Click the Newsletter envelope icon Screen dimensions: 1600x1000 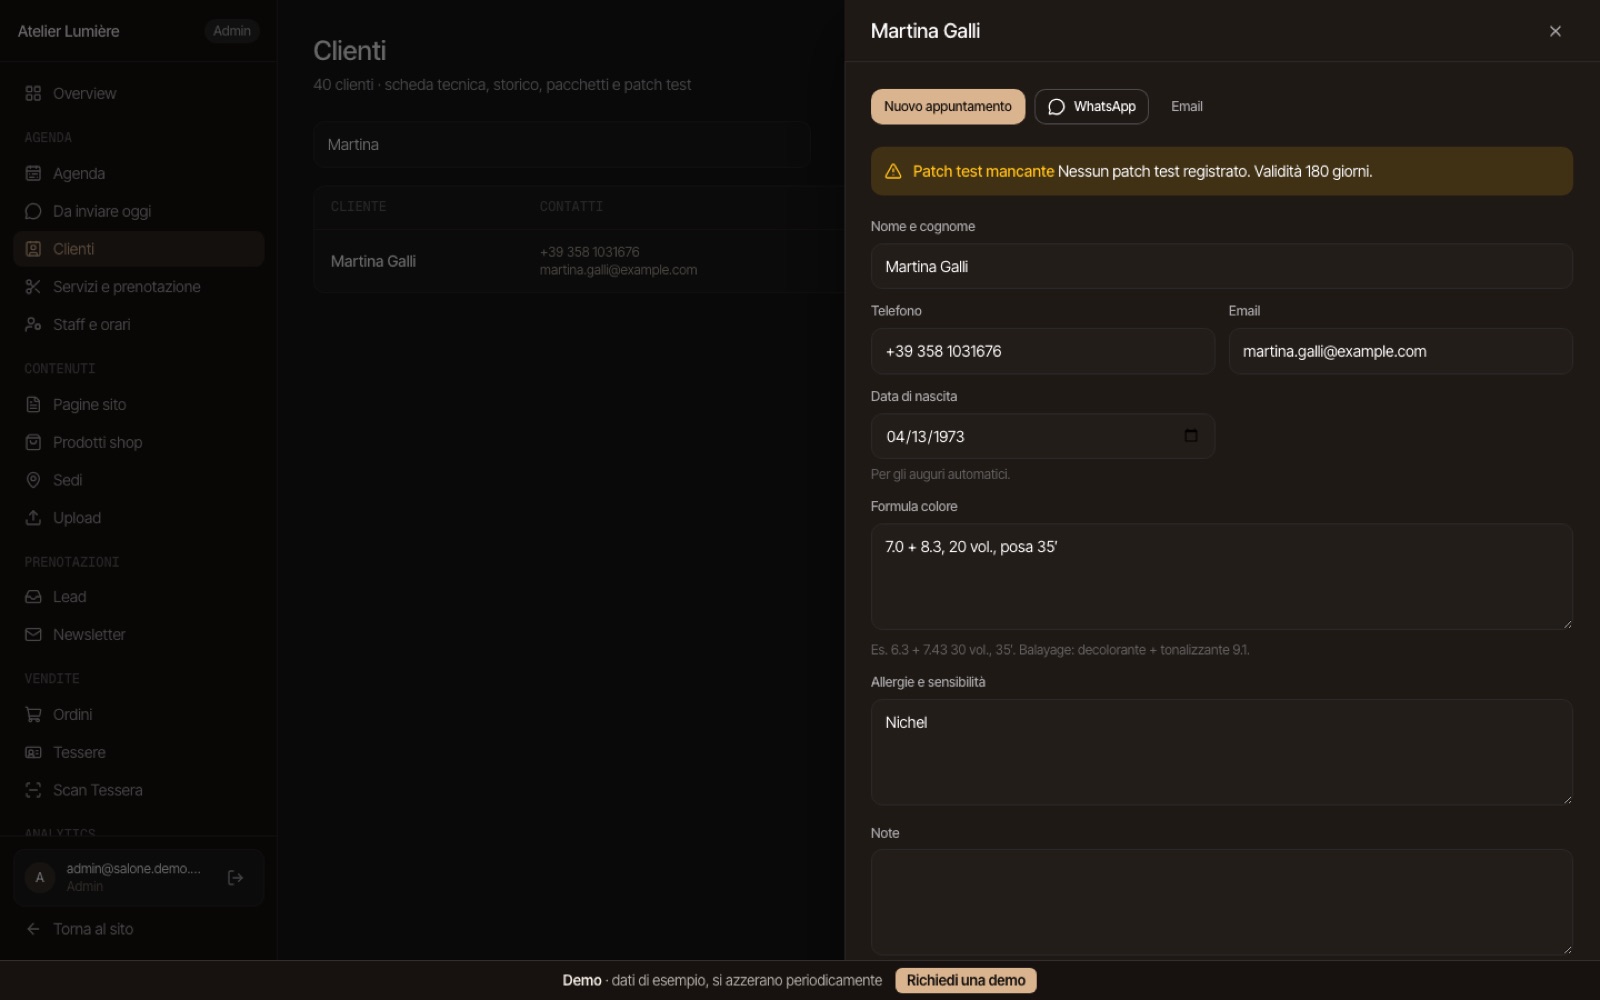point(33,635)
